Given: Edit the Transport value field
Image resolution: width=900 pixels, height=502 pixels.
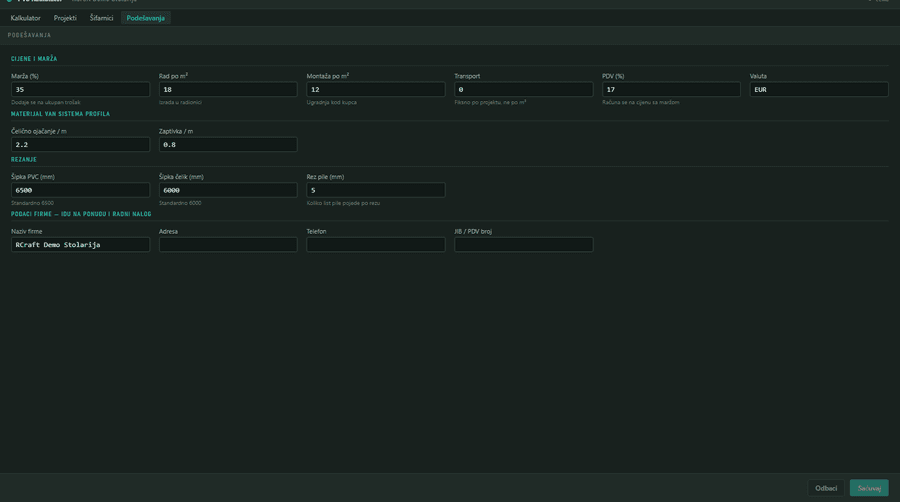Looking at the screenshot, I should 523,89.
